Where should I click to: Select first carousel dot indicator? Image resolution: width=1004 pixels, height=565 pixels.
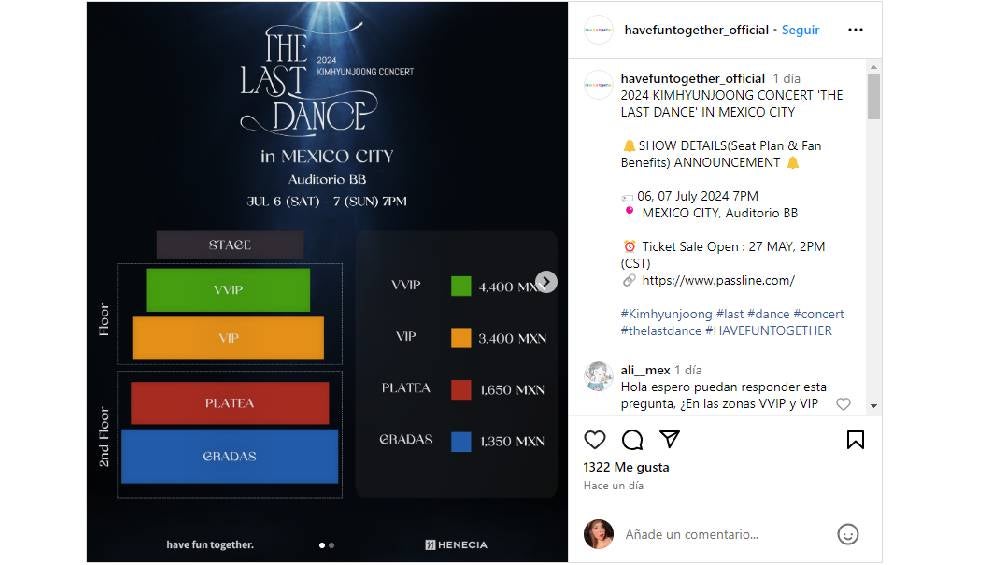(322, 545)
